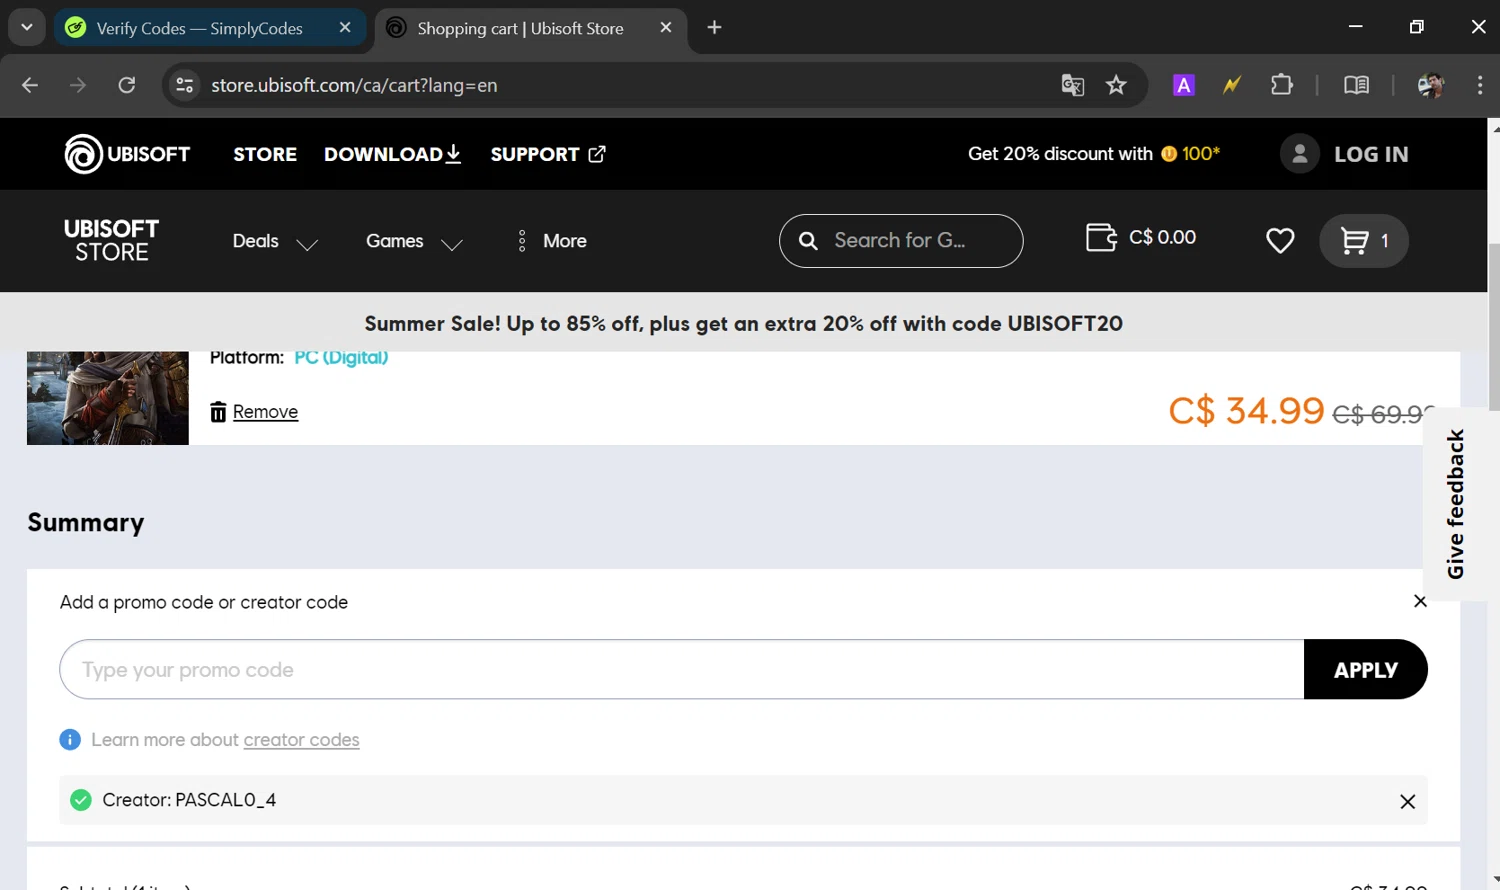Click the purple A extension icon
The width and height of the screenshot is (1500, 890).
coord(1184,85)
